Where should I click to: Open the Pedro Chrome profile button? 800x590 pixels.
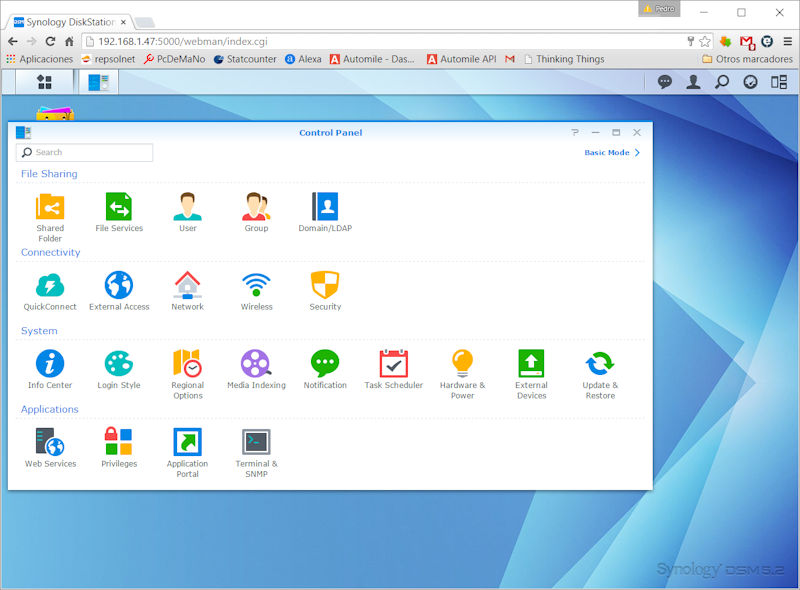[x=659, y=9]
